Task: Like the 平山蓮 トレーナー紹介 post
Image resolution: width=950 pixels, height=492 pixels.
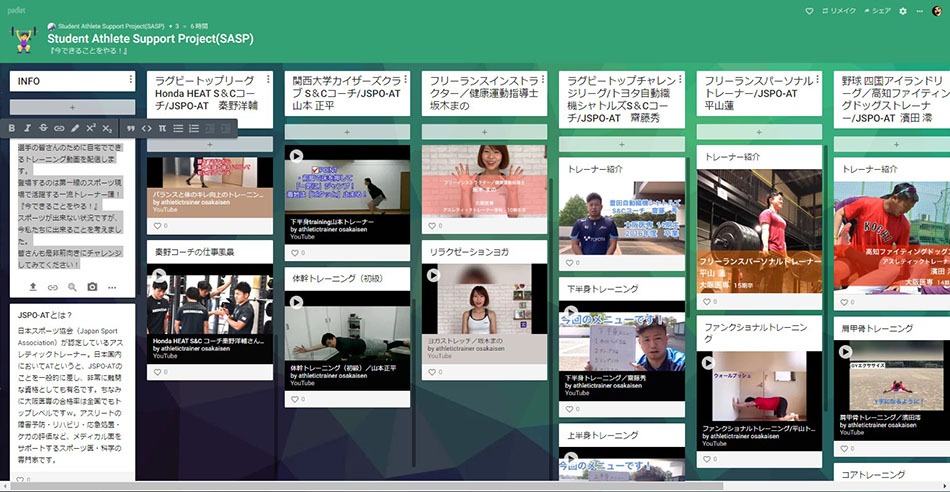Action: (708, 301)
